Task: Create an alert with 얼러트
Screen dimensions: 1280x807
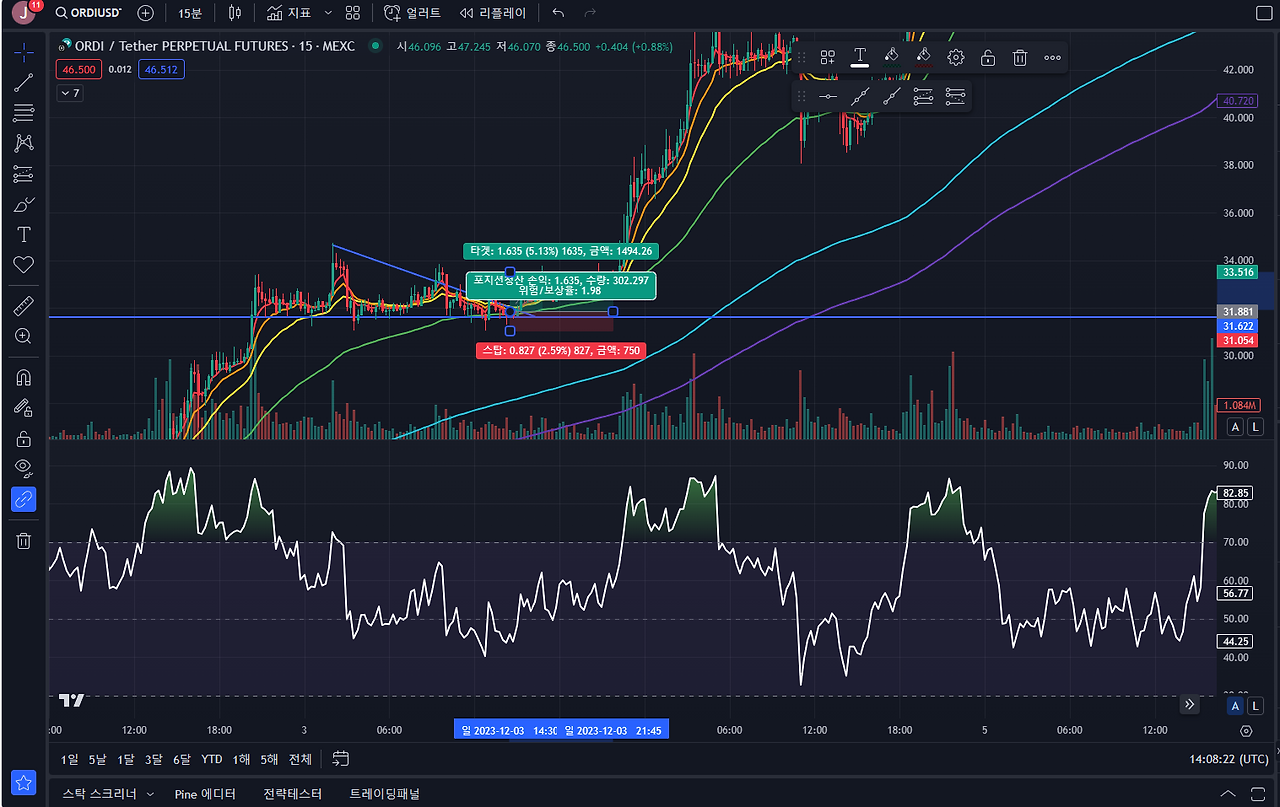Action: click(412, 13)
